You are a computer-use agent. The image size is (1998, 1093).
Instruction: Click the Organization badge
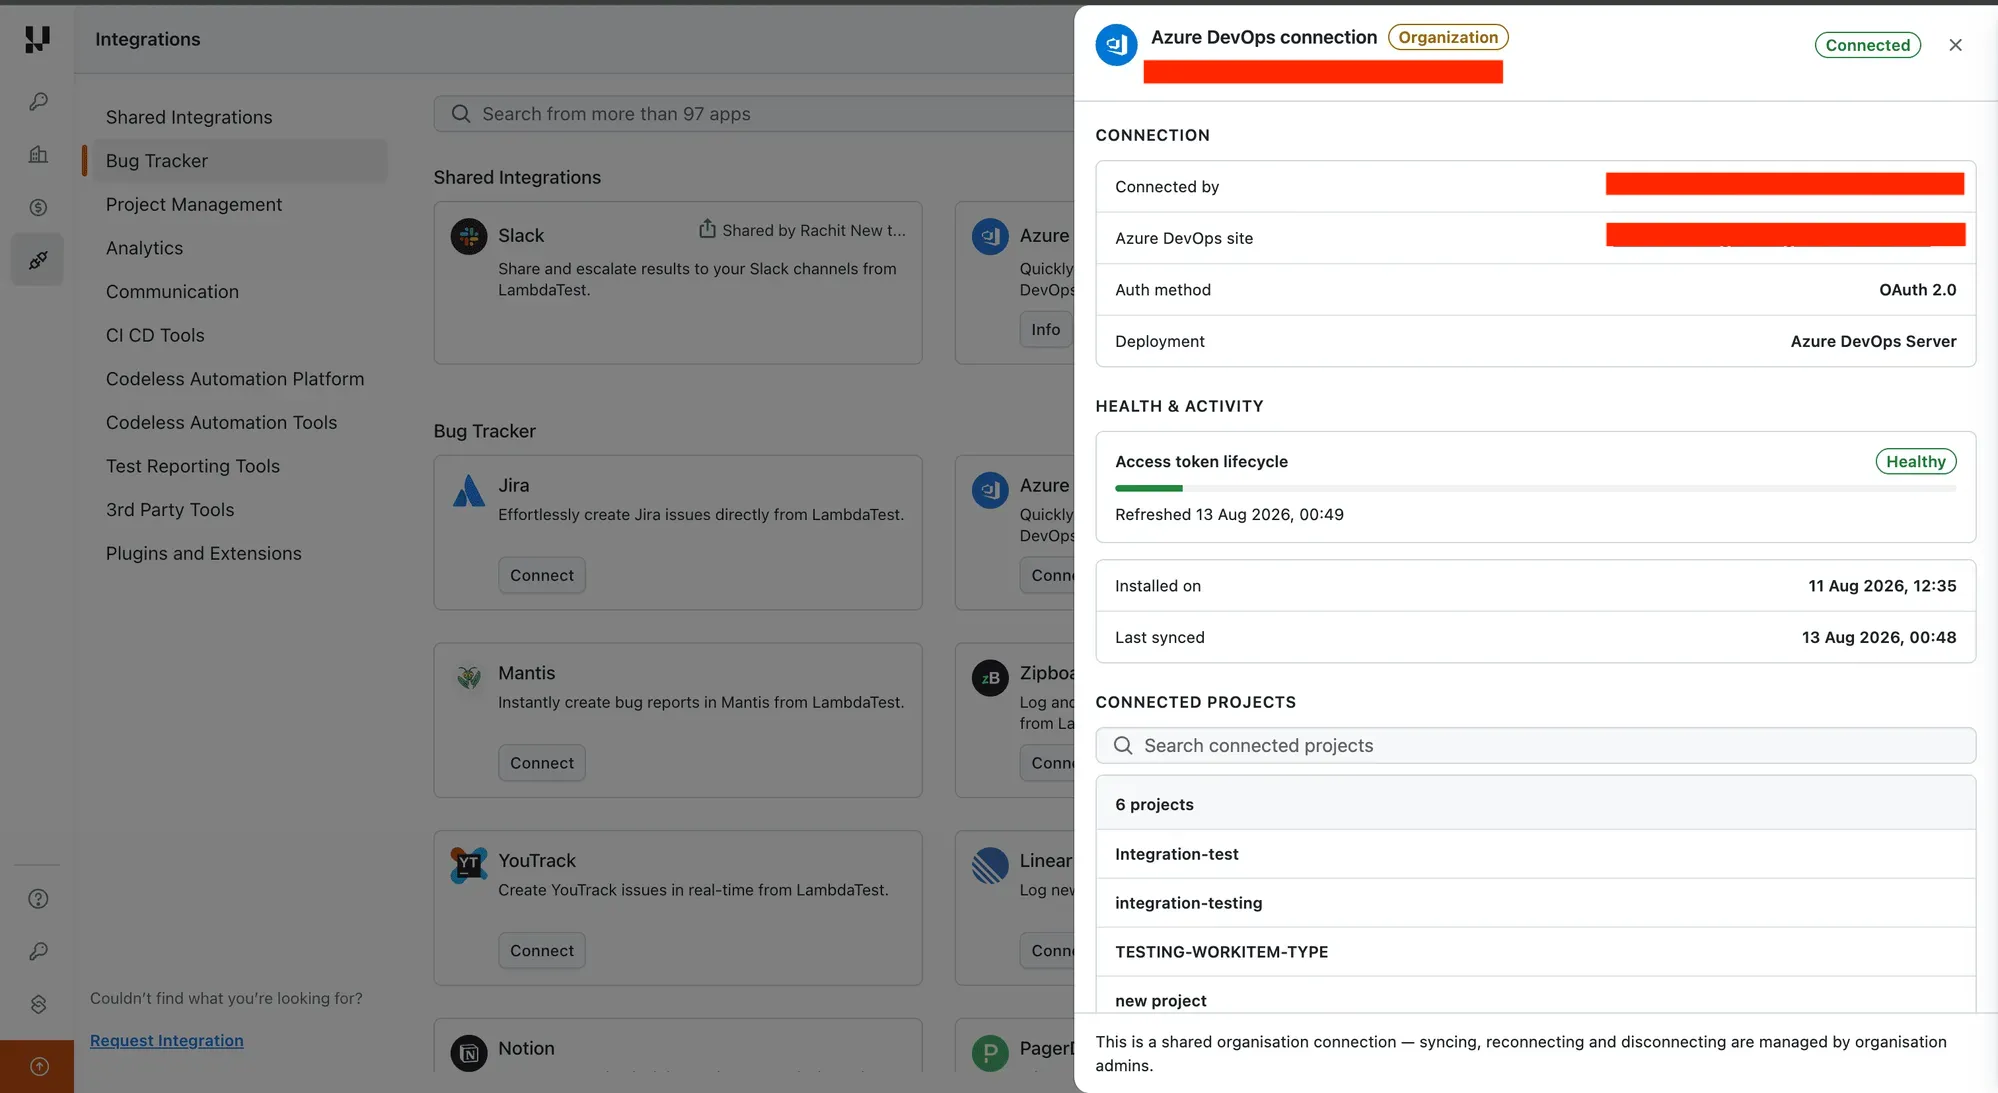[x=1448, y=37]
